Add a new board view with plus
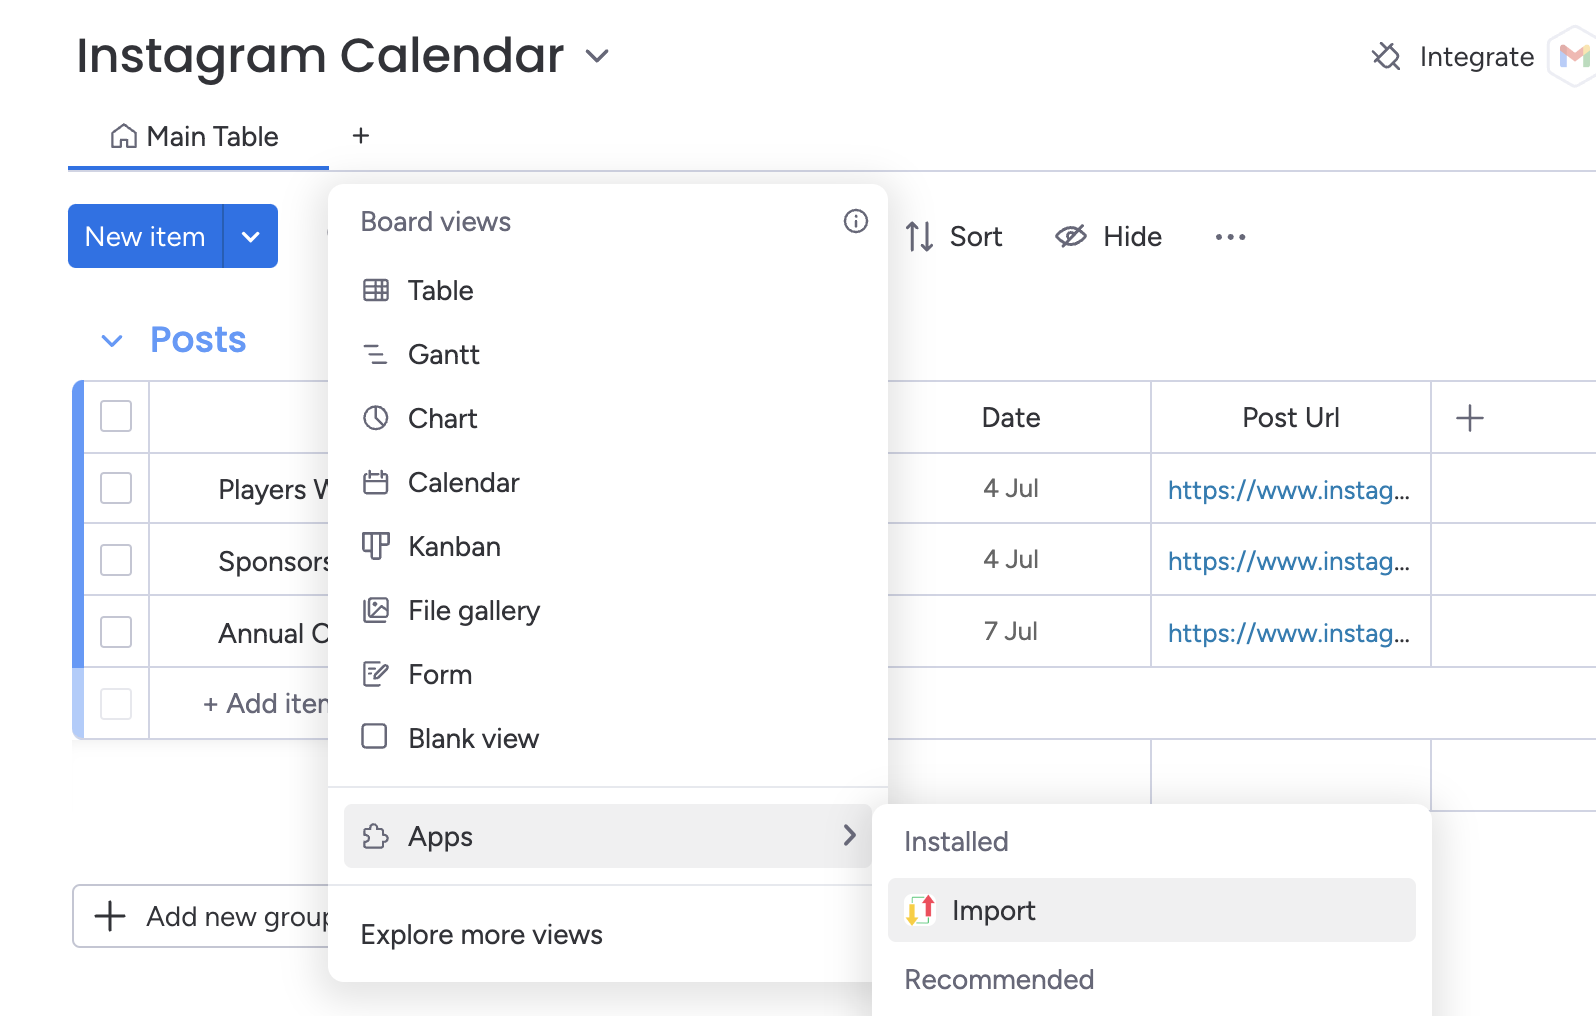1596x1016 pixels. [x=361, y=135]
